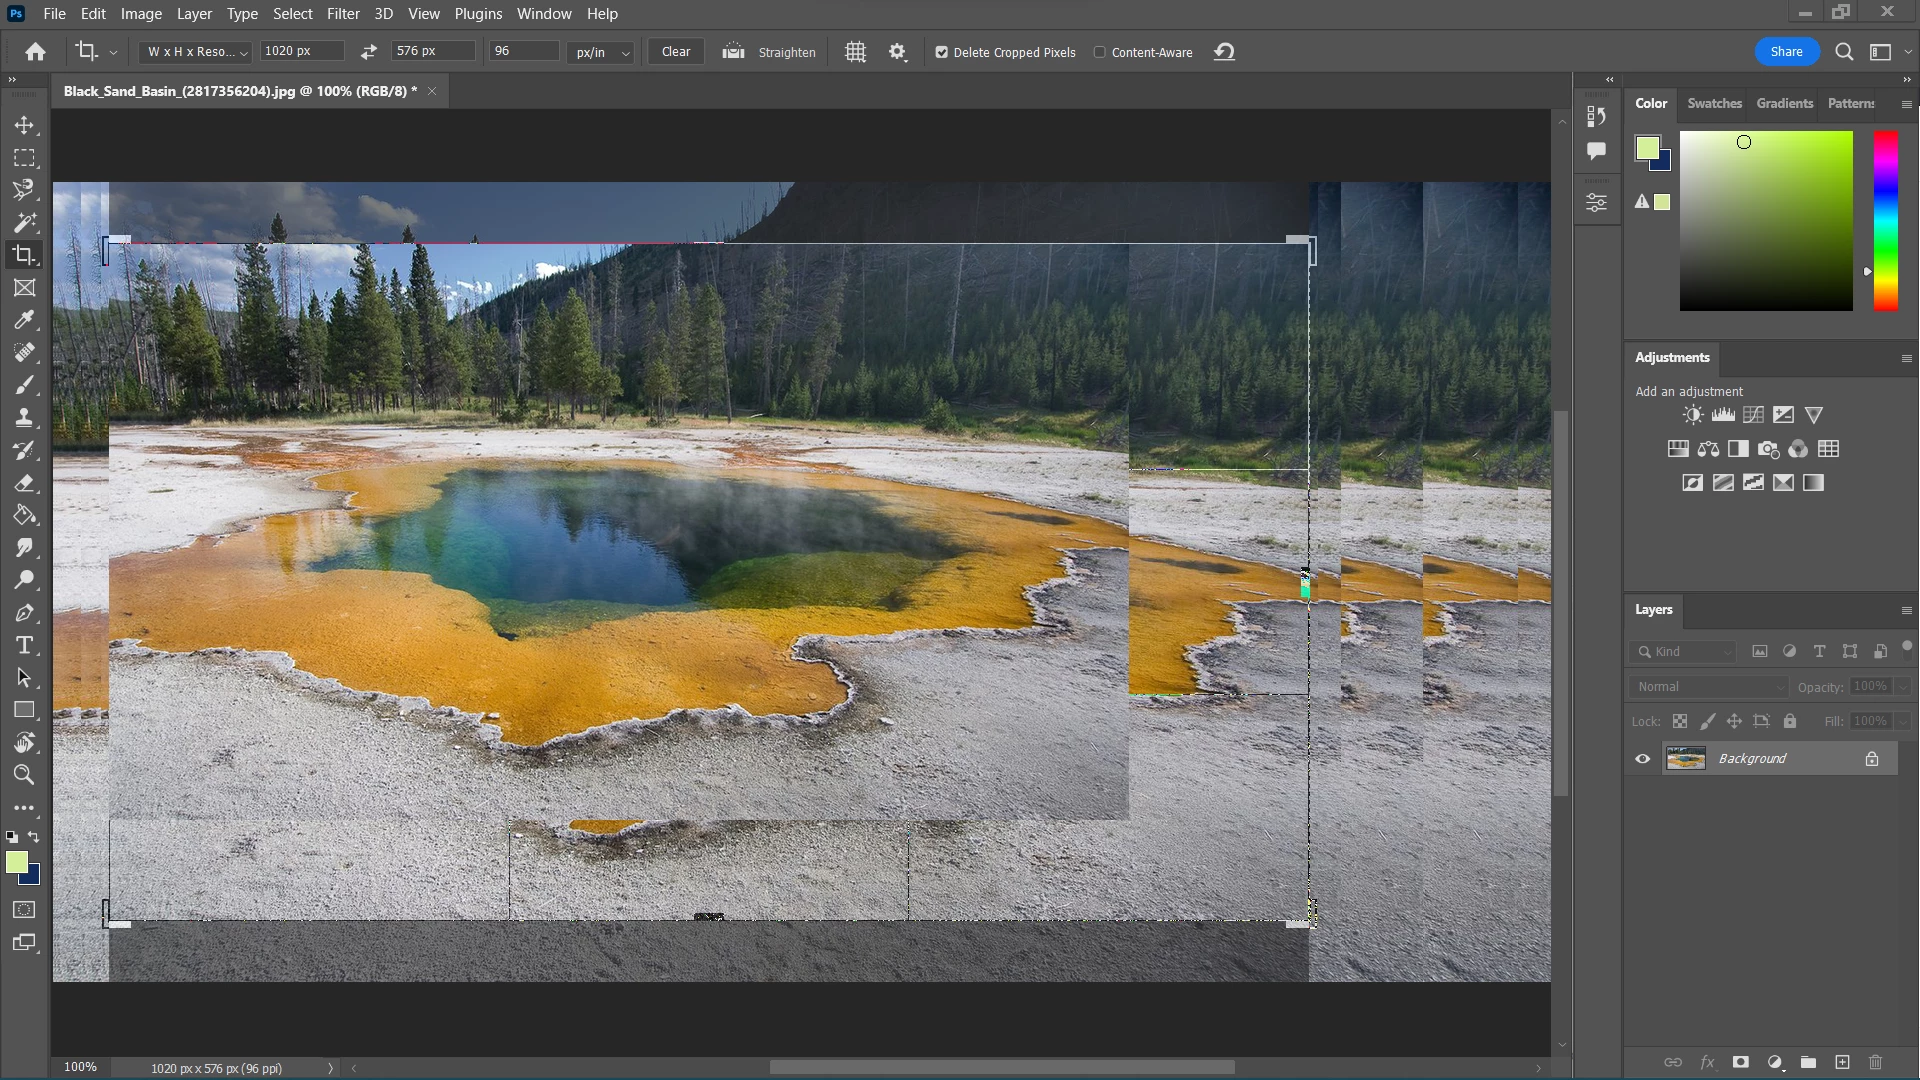Image resolution: width=1920 pixels, height=1080 pixels.
Task: Hide the Background layer visibility
Action: click(1643, 759)
